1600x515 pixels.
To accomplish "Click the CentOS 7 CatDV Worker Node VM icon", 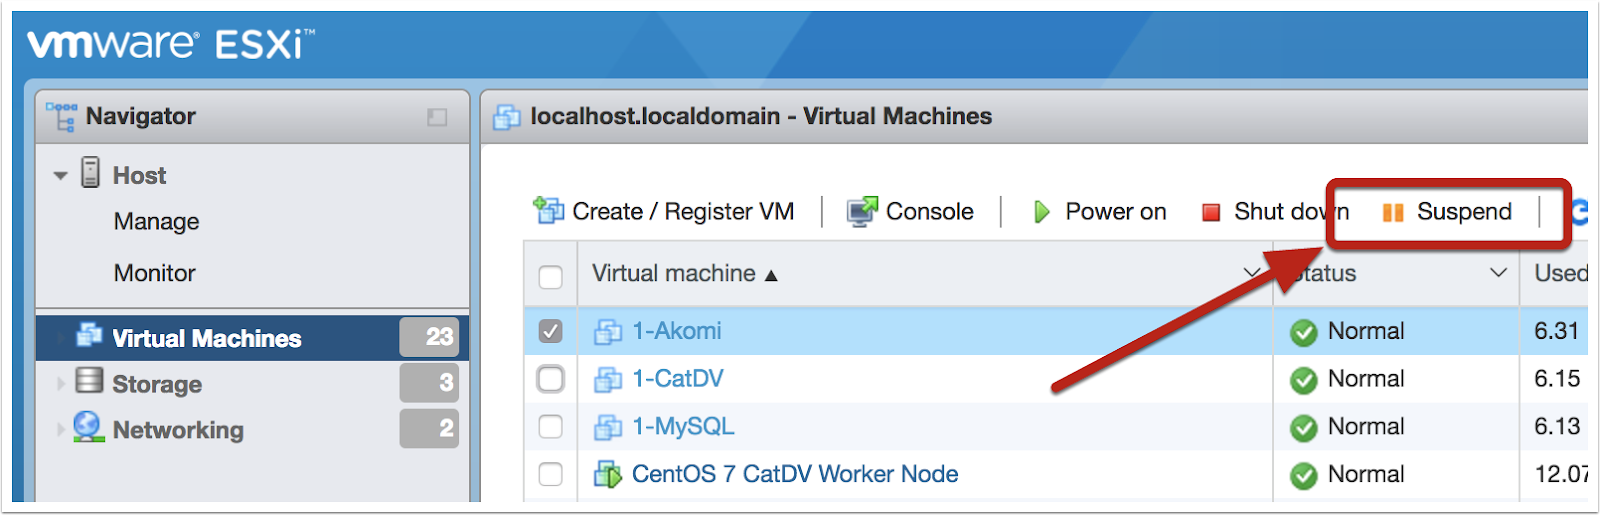I will point(608,475).
